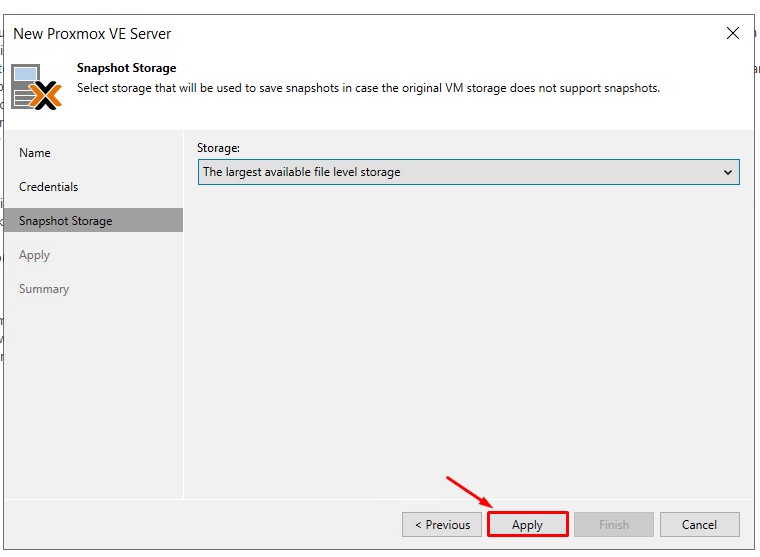Go back with the Previous button
Screen dimensions: 760x557
441,524
